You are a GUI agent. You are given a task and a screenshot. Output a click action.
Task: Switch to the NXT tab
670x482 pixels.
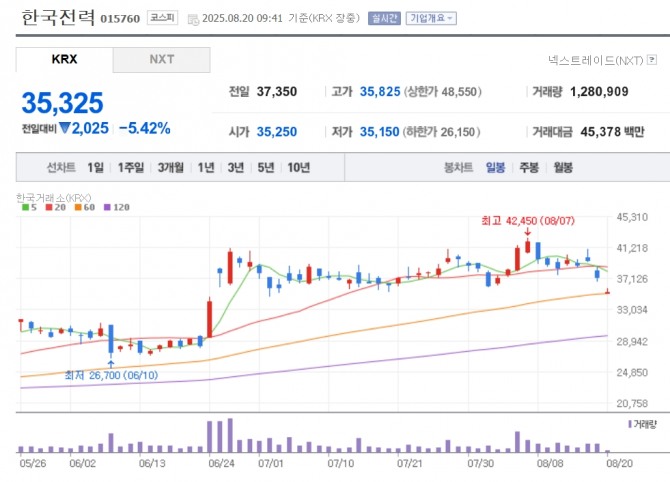(x=161, y=59)
